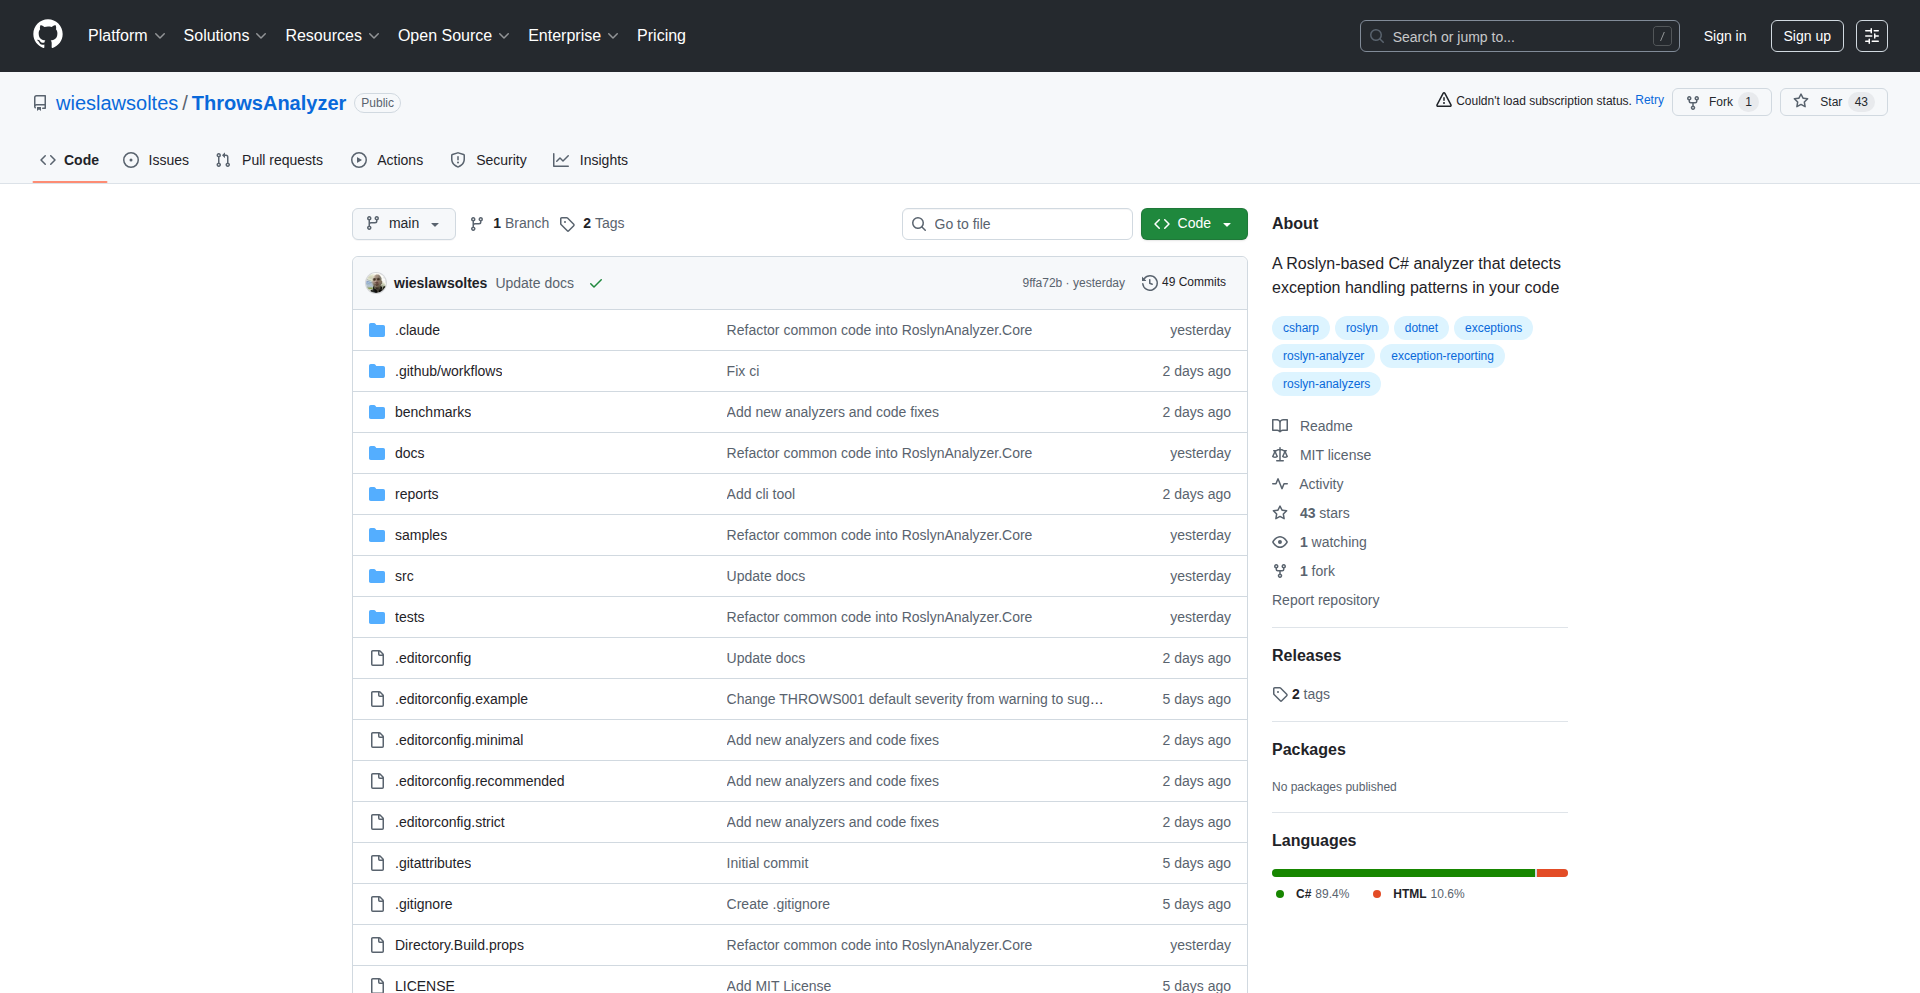Open the 2 Tags link

tap(592, 223)
